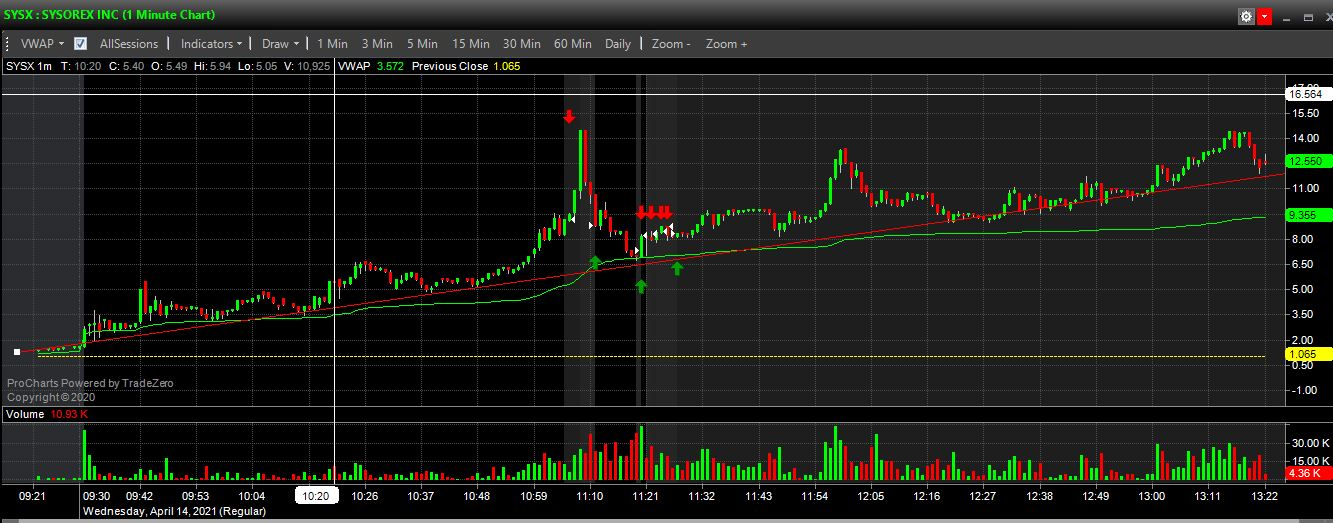Switch to 30 Min timeframe
1333x523 pixels.
point(522,44)
